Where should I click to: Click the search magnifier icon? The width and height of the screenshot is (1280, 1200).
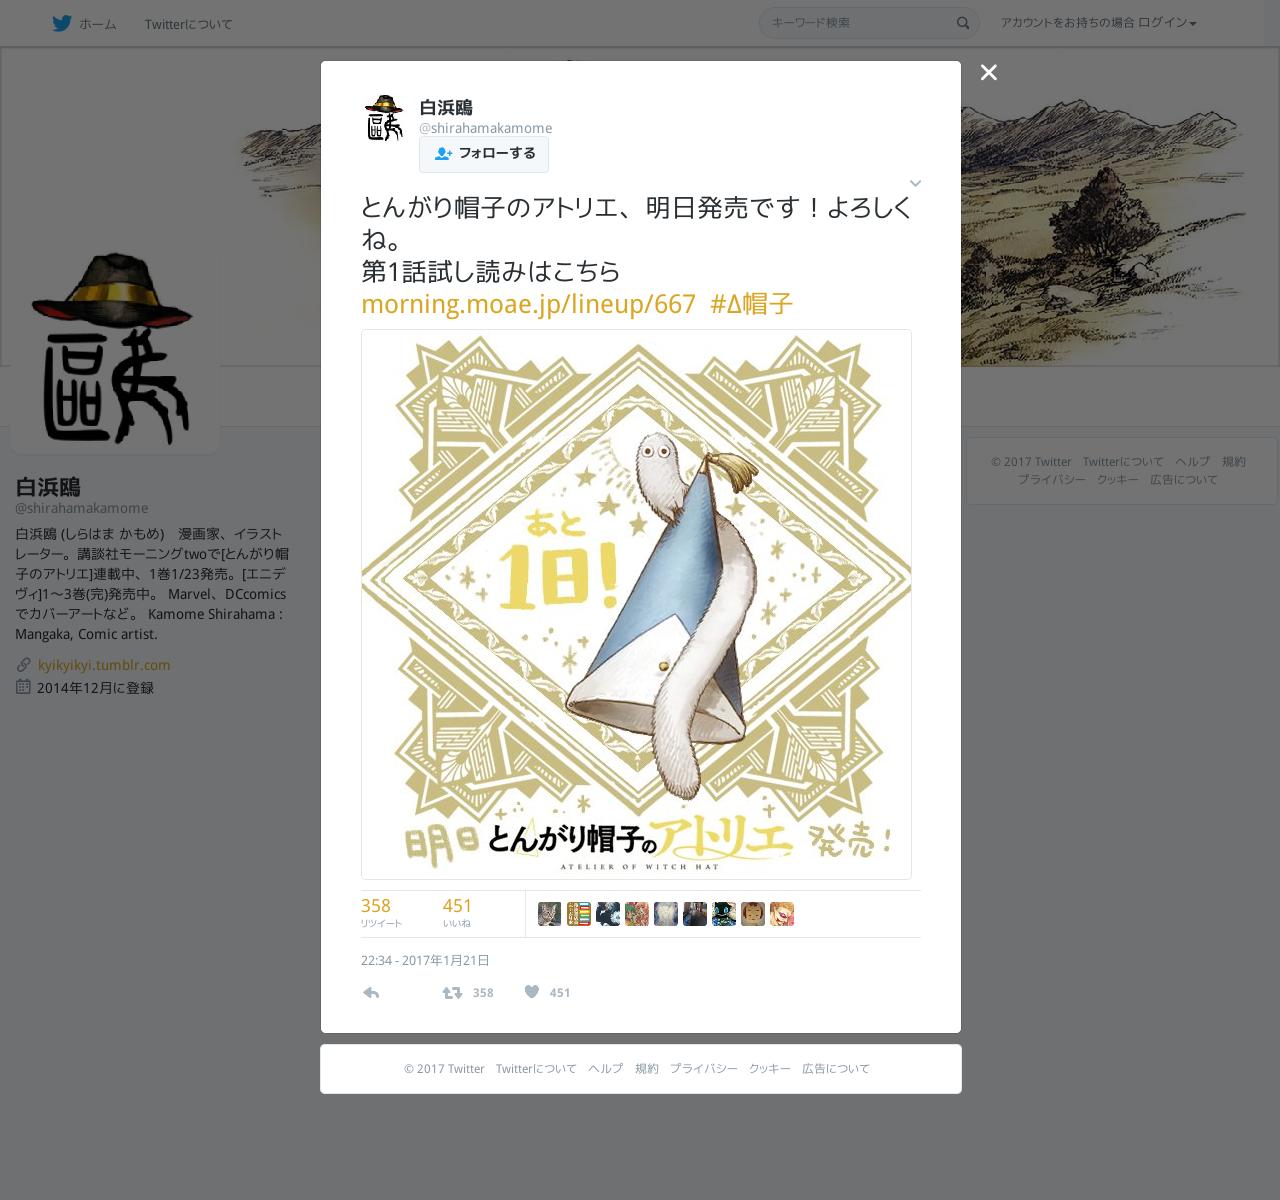pos(963,23)
